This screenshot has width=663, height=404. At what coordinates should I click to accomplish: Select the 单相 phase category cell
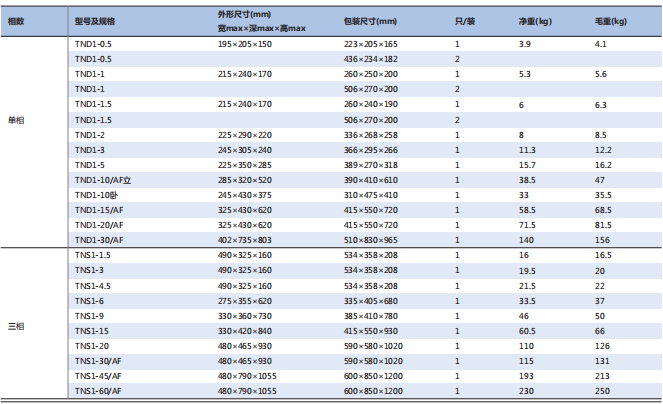coord(16,148)
